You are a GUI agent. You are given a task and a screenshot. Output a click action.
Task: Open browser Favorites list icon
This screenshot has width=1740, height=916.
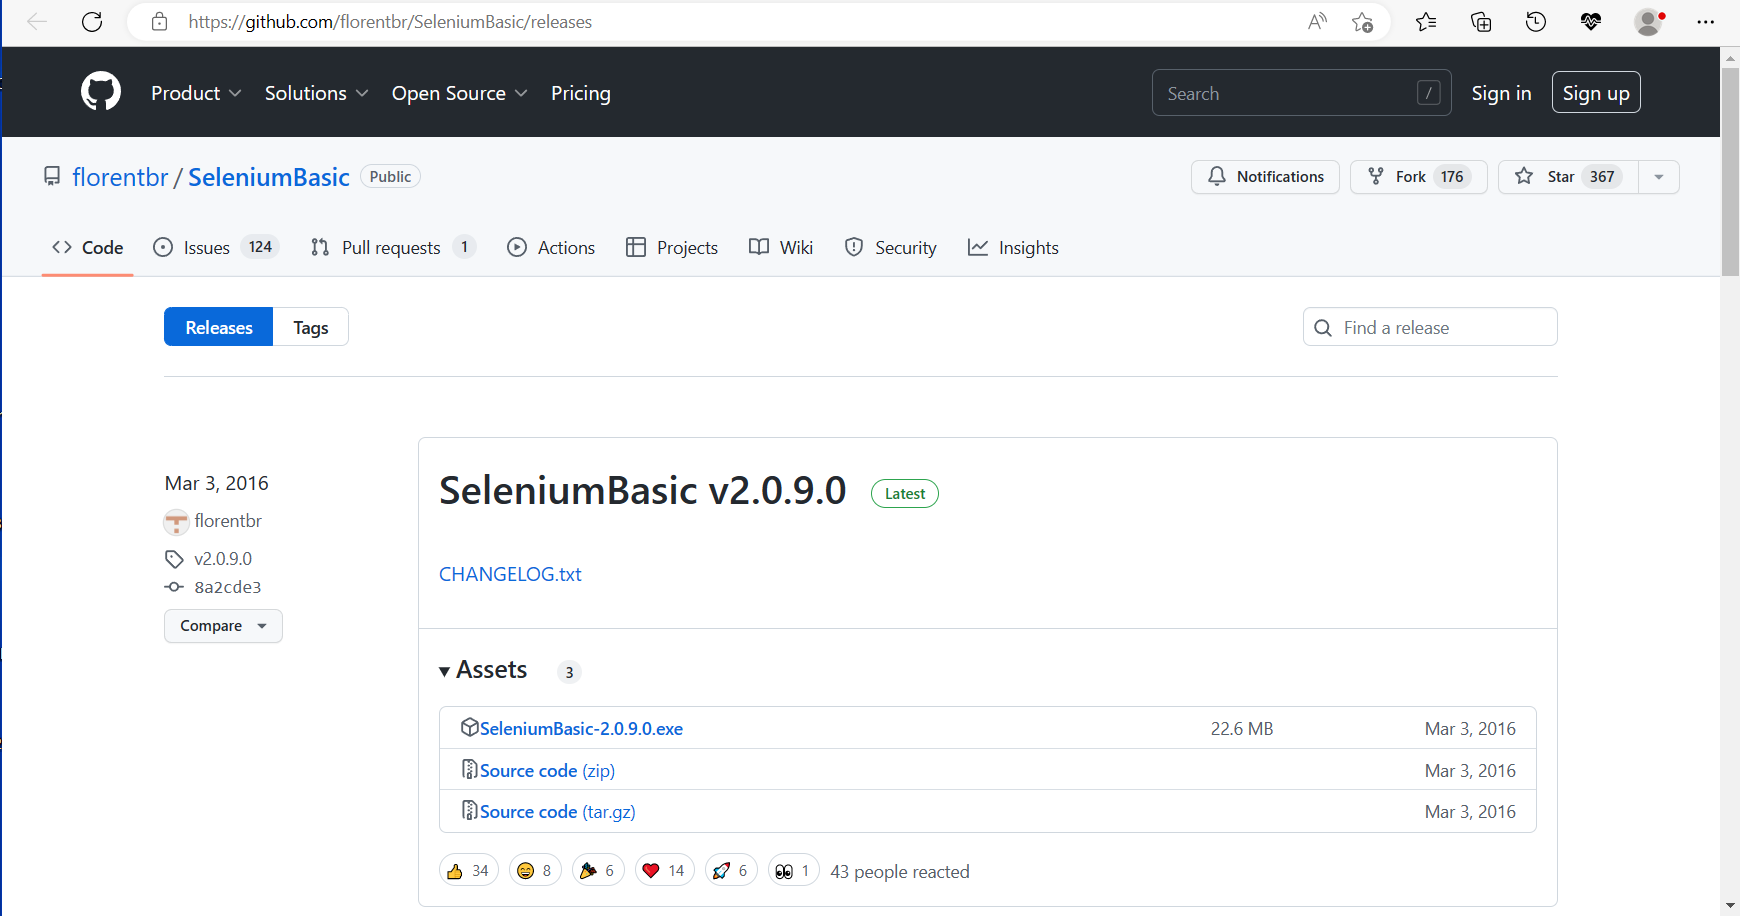(1426, 22)
